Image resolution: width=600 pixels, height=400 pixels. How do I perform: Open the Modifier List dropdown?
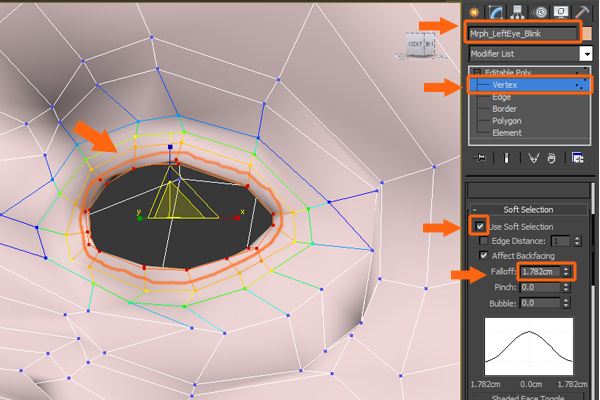click(586, 54)
